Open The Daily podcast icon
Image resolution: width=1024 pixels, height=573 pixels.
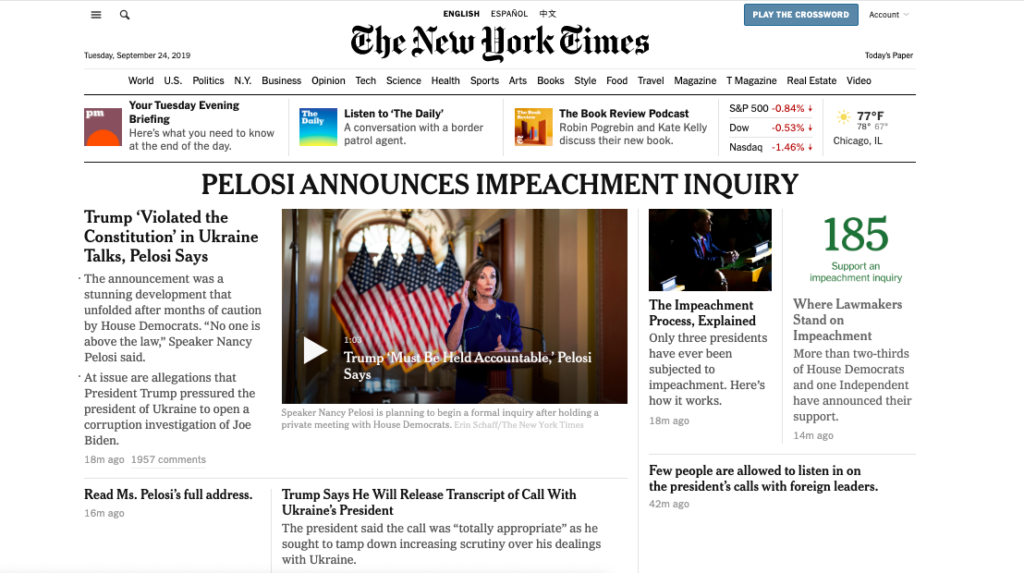[318, 127]
